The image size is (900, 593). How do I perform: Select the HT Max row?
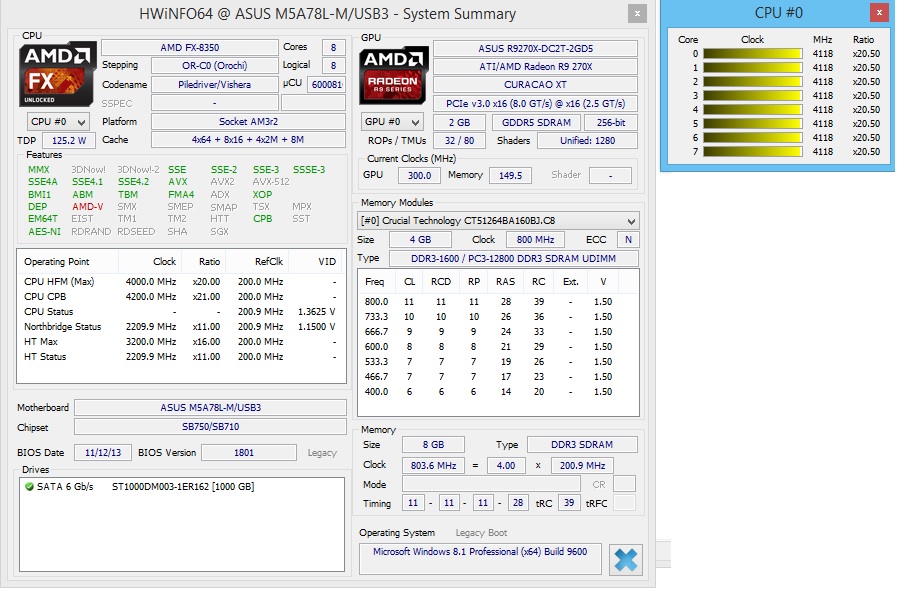pos(180,342)
